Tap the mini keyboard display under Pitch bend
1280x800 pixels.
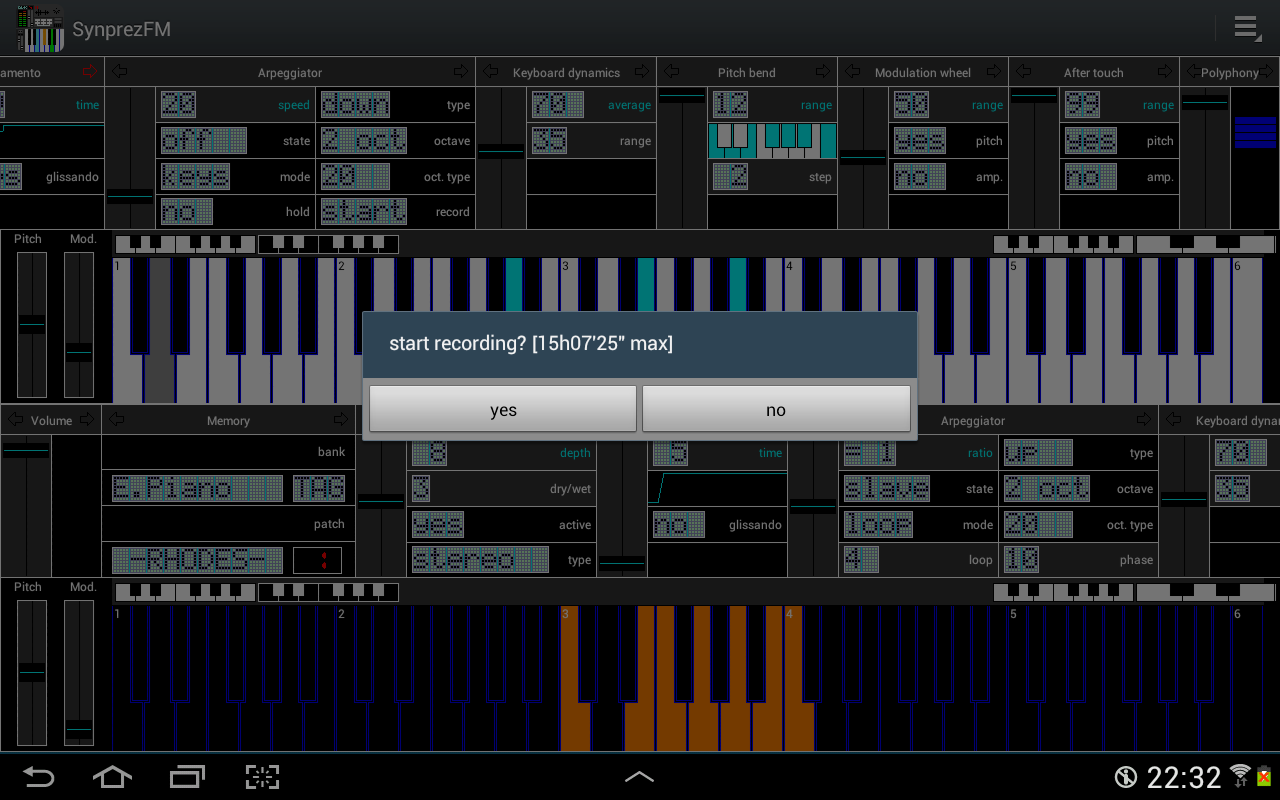(773, 140)
